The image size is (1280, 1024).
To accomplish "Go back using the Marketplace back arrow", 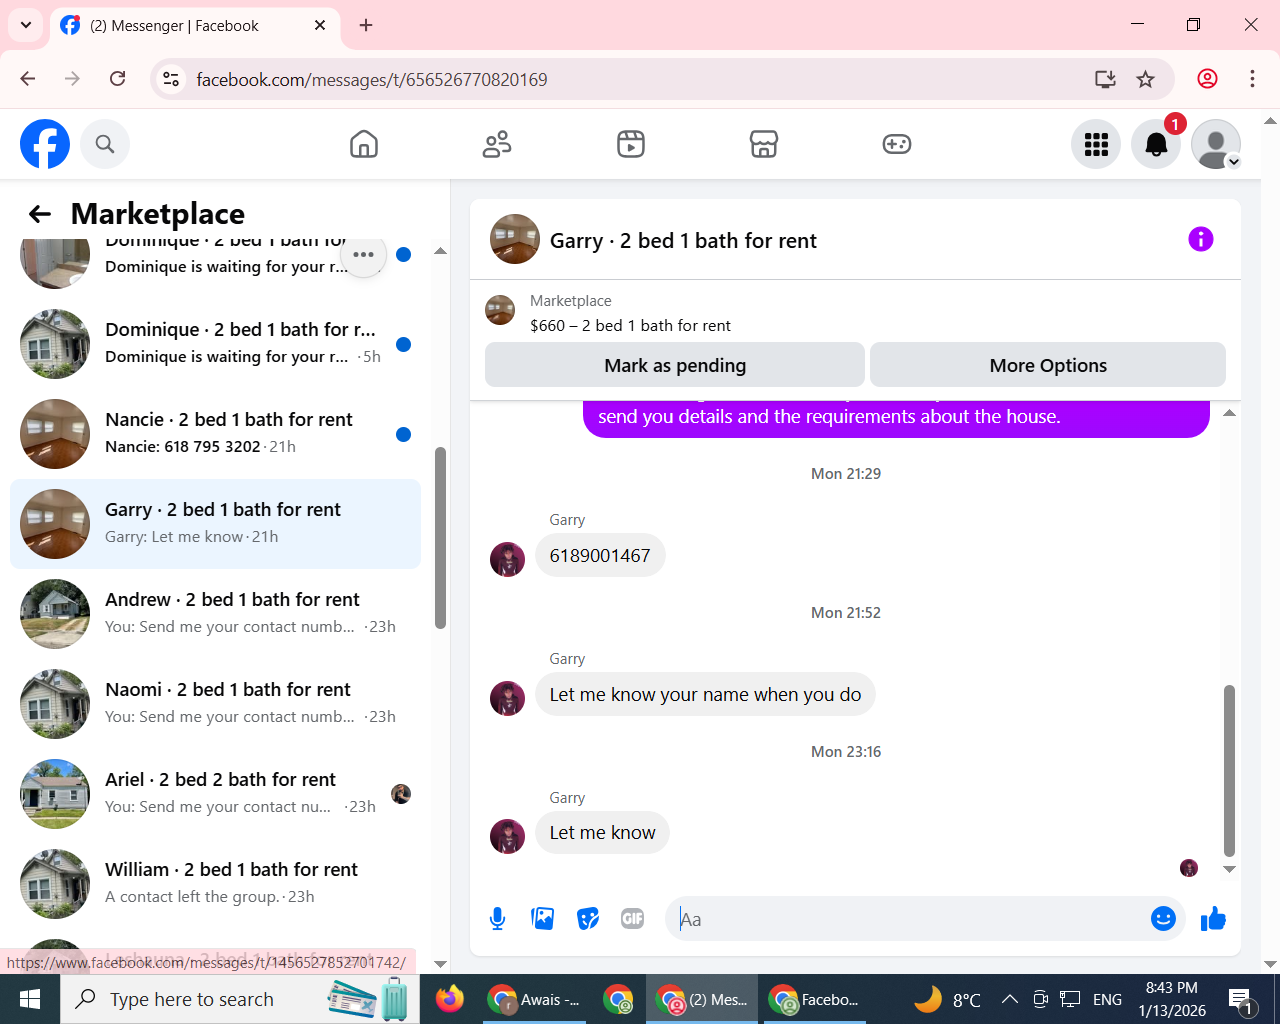I will click(x=40, y=214).
